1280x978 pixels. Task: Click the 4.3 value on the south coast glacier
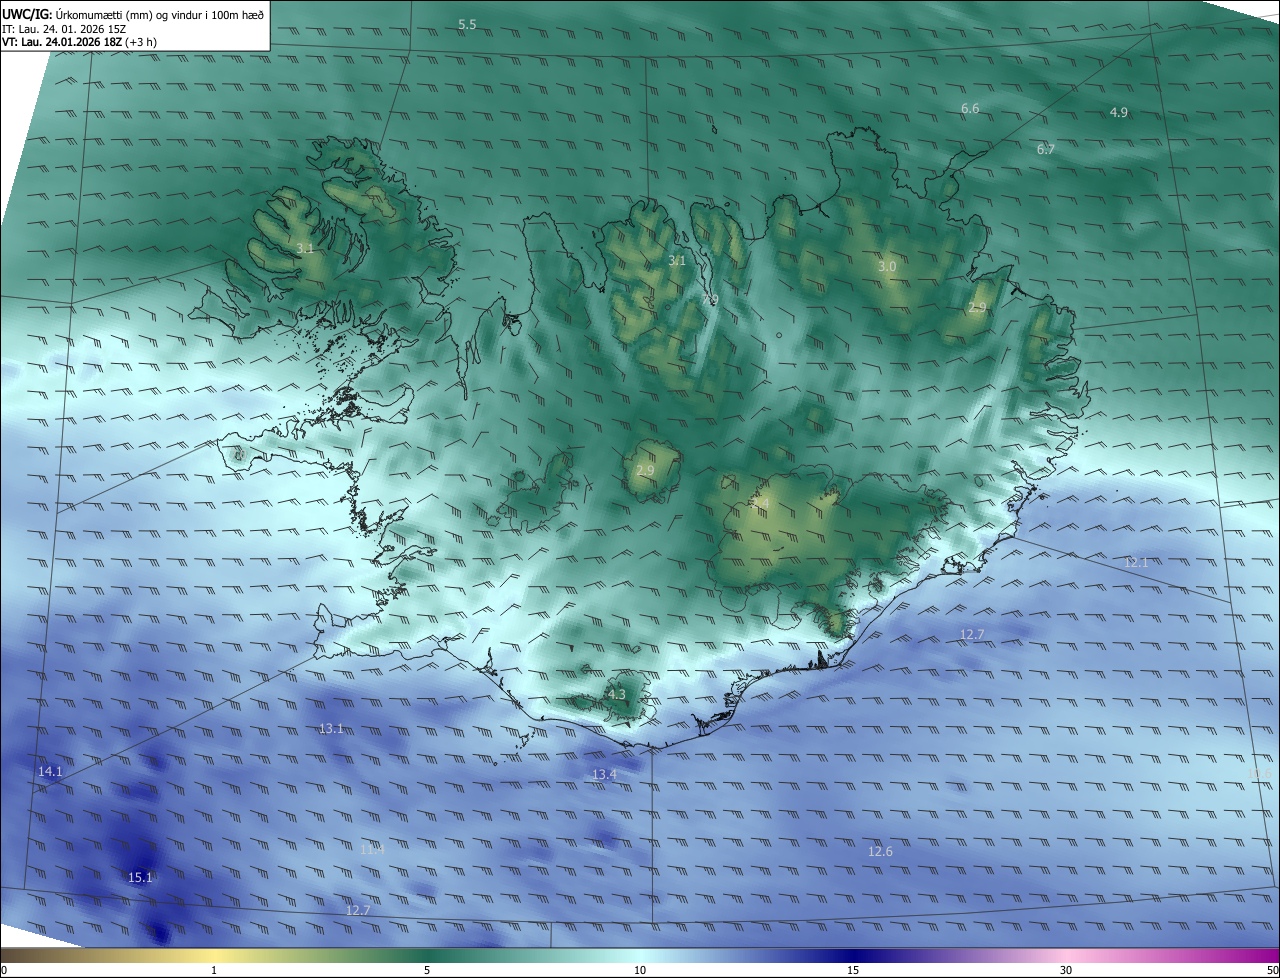pos(616,694)
